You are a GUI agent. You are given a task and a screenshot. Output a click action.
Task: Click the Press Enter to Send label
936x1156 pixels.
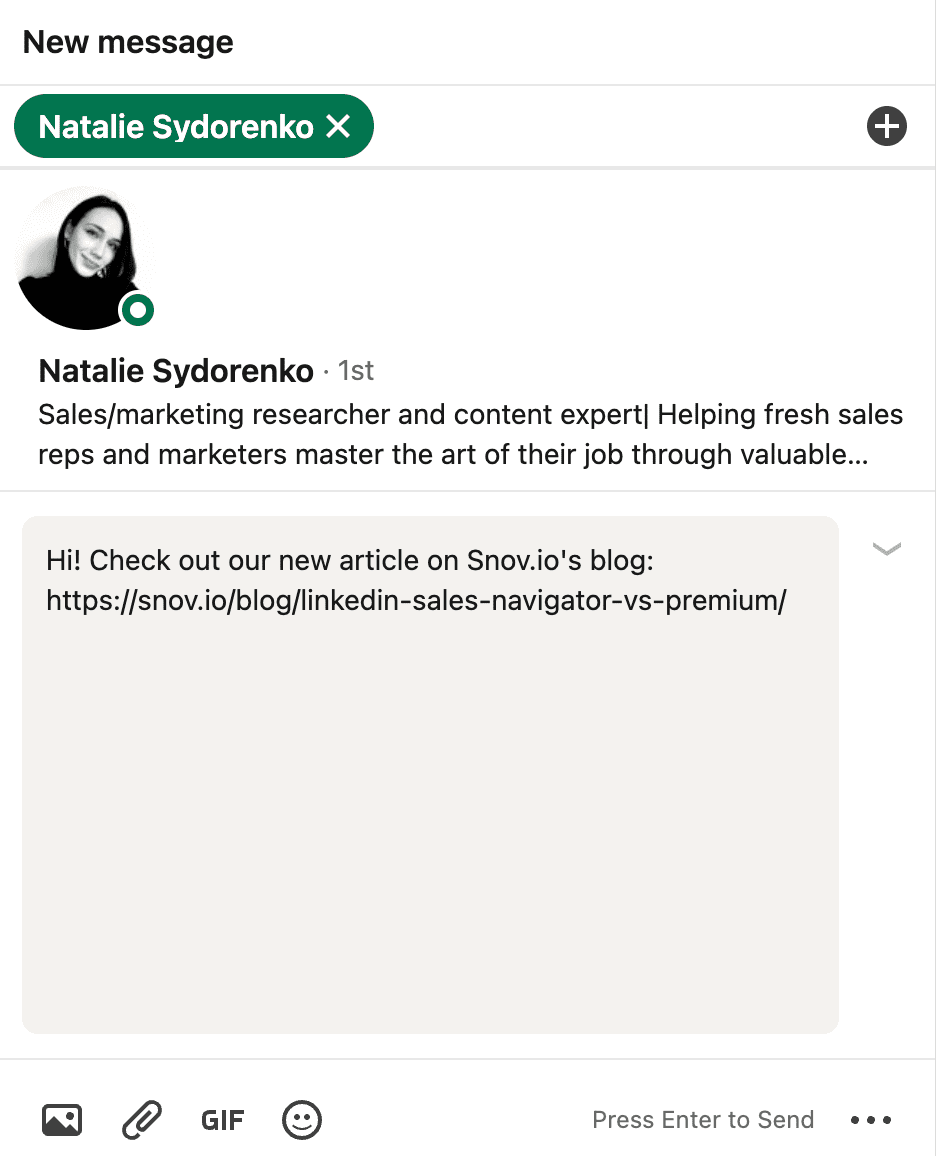[x=703, y=1119]
